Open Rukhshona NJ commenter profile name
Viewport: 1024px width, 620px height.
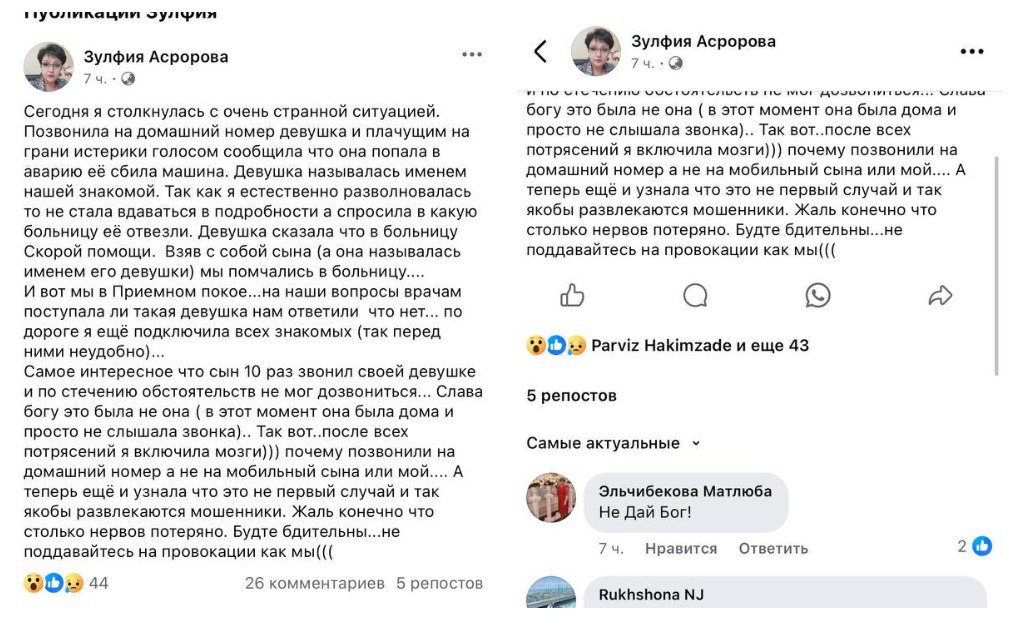coord(651,595)
